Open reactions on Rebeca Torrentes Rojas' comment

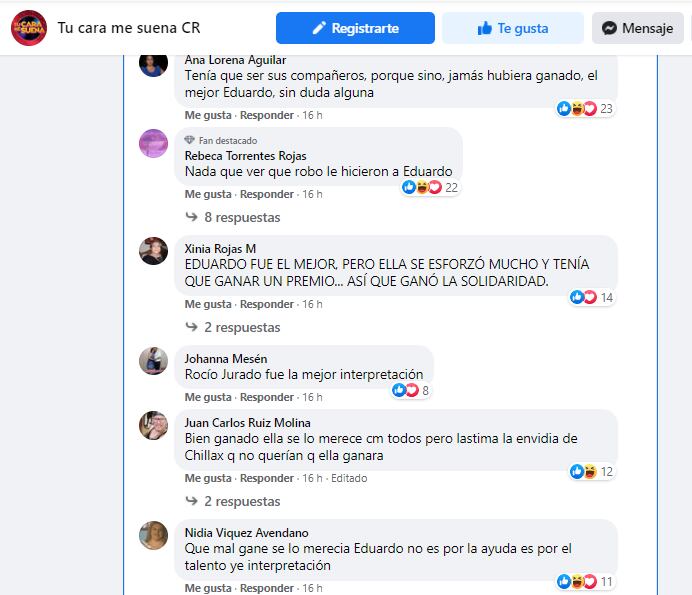pyautogui.click(x=430, y=188)
